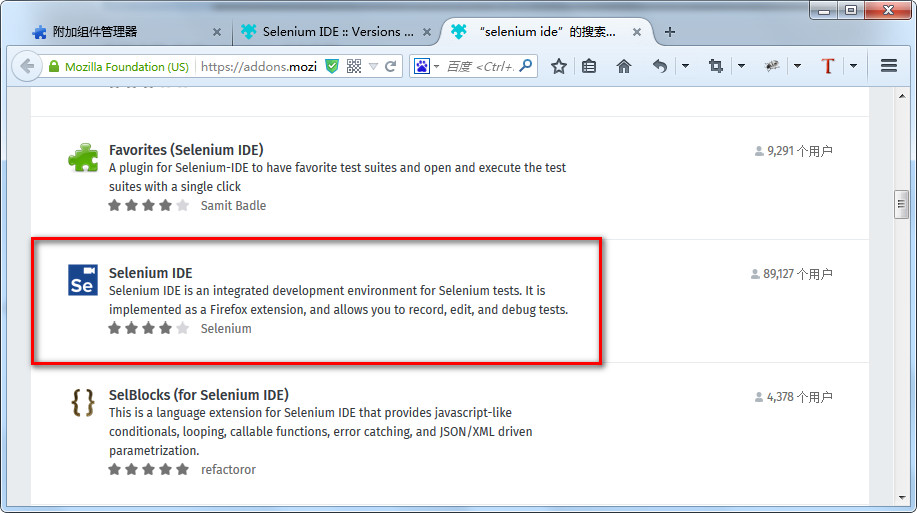Click the Firebug bug toolbar icon
This screenshot has height=513, width=917.
772,66
